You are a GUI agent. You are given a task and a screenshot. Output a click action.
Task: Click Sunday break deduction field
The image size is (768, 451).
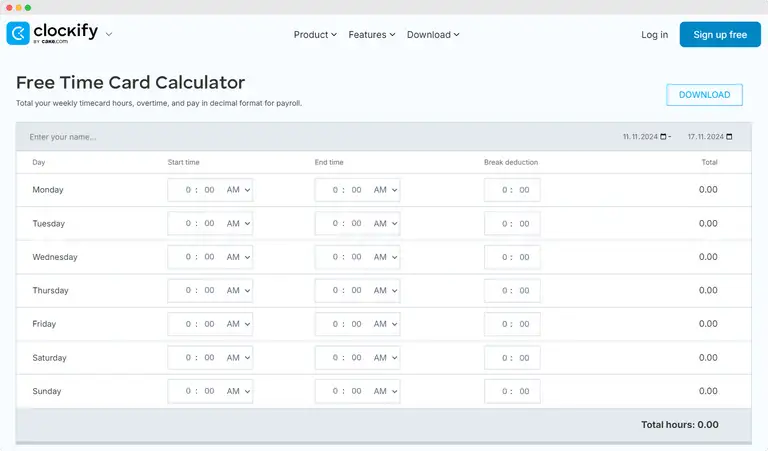pyautogui.click(x=512, y=391)
